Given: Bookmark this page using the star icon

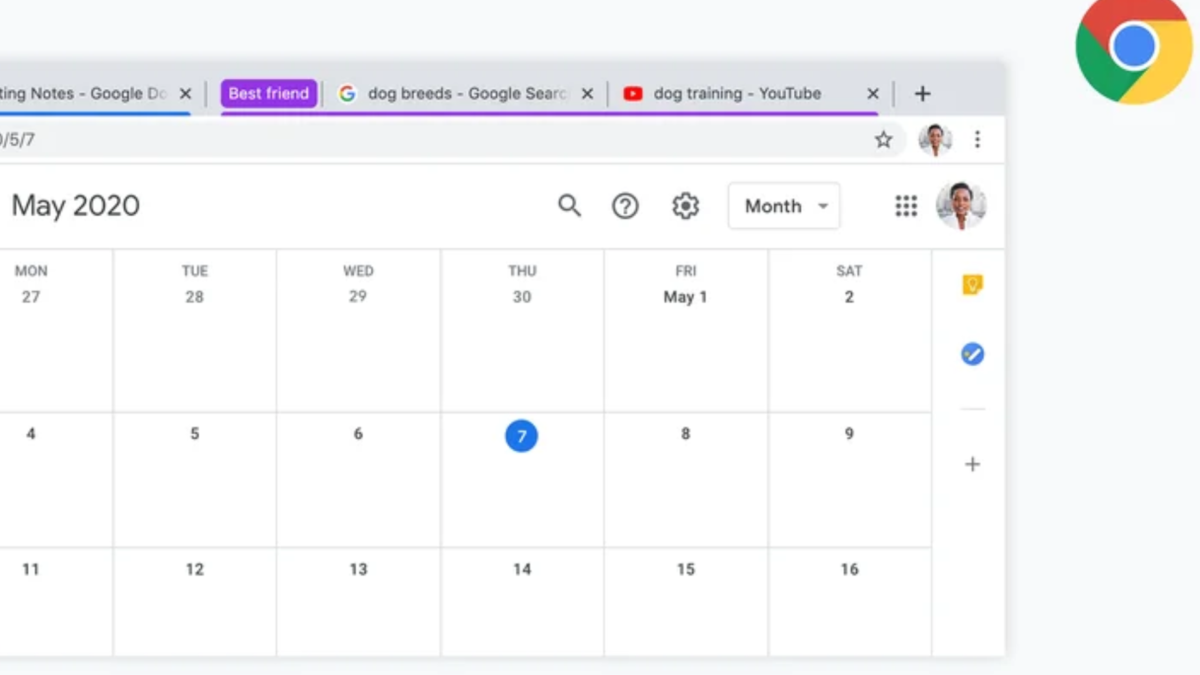Looking at the screenshot, I should (x=884, y=140).
